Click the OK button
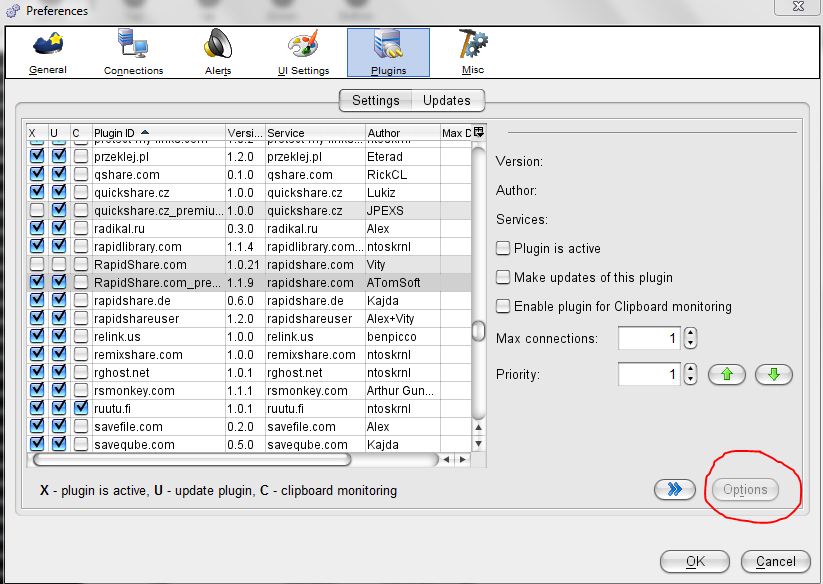823x584 pixels. [696, 561]
